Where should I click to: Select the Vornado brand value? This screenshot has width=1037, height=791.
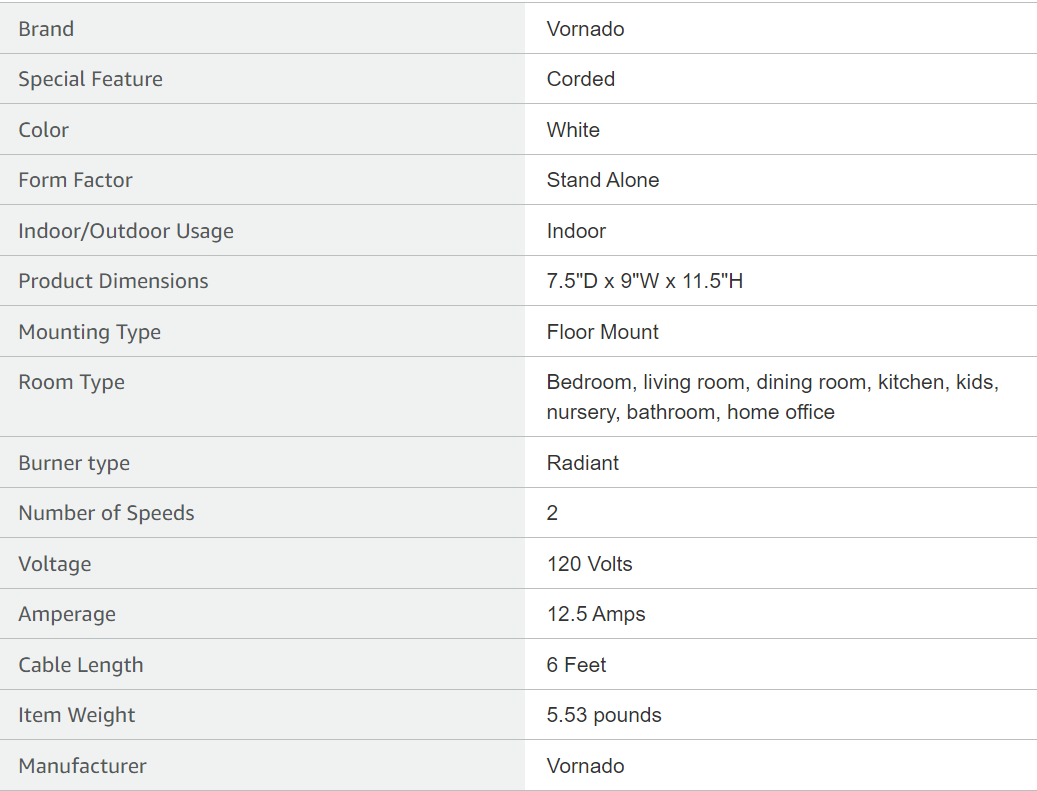click(x=585, y=29)
